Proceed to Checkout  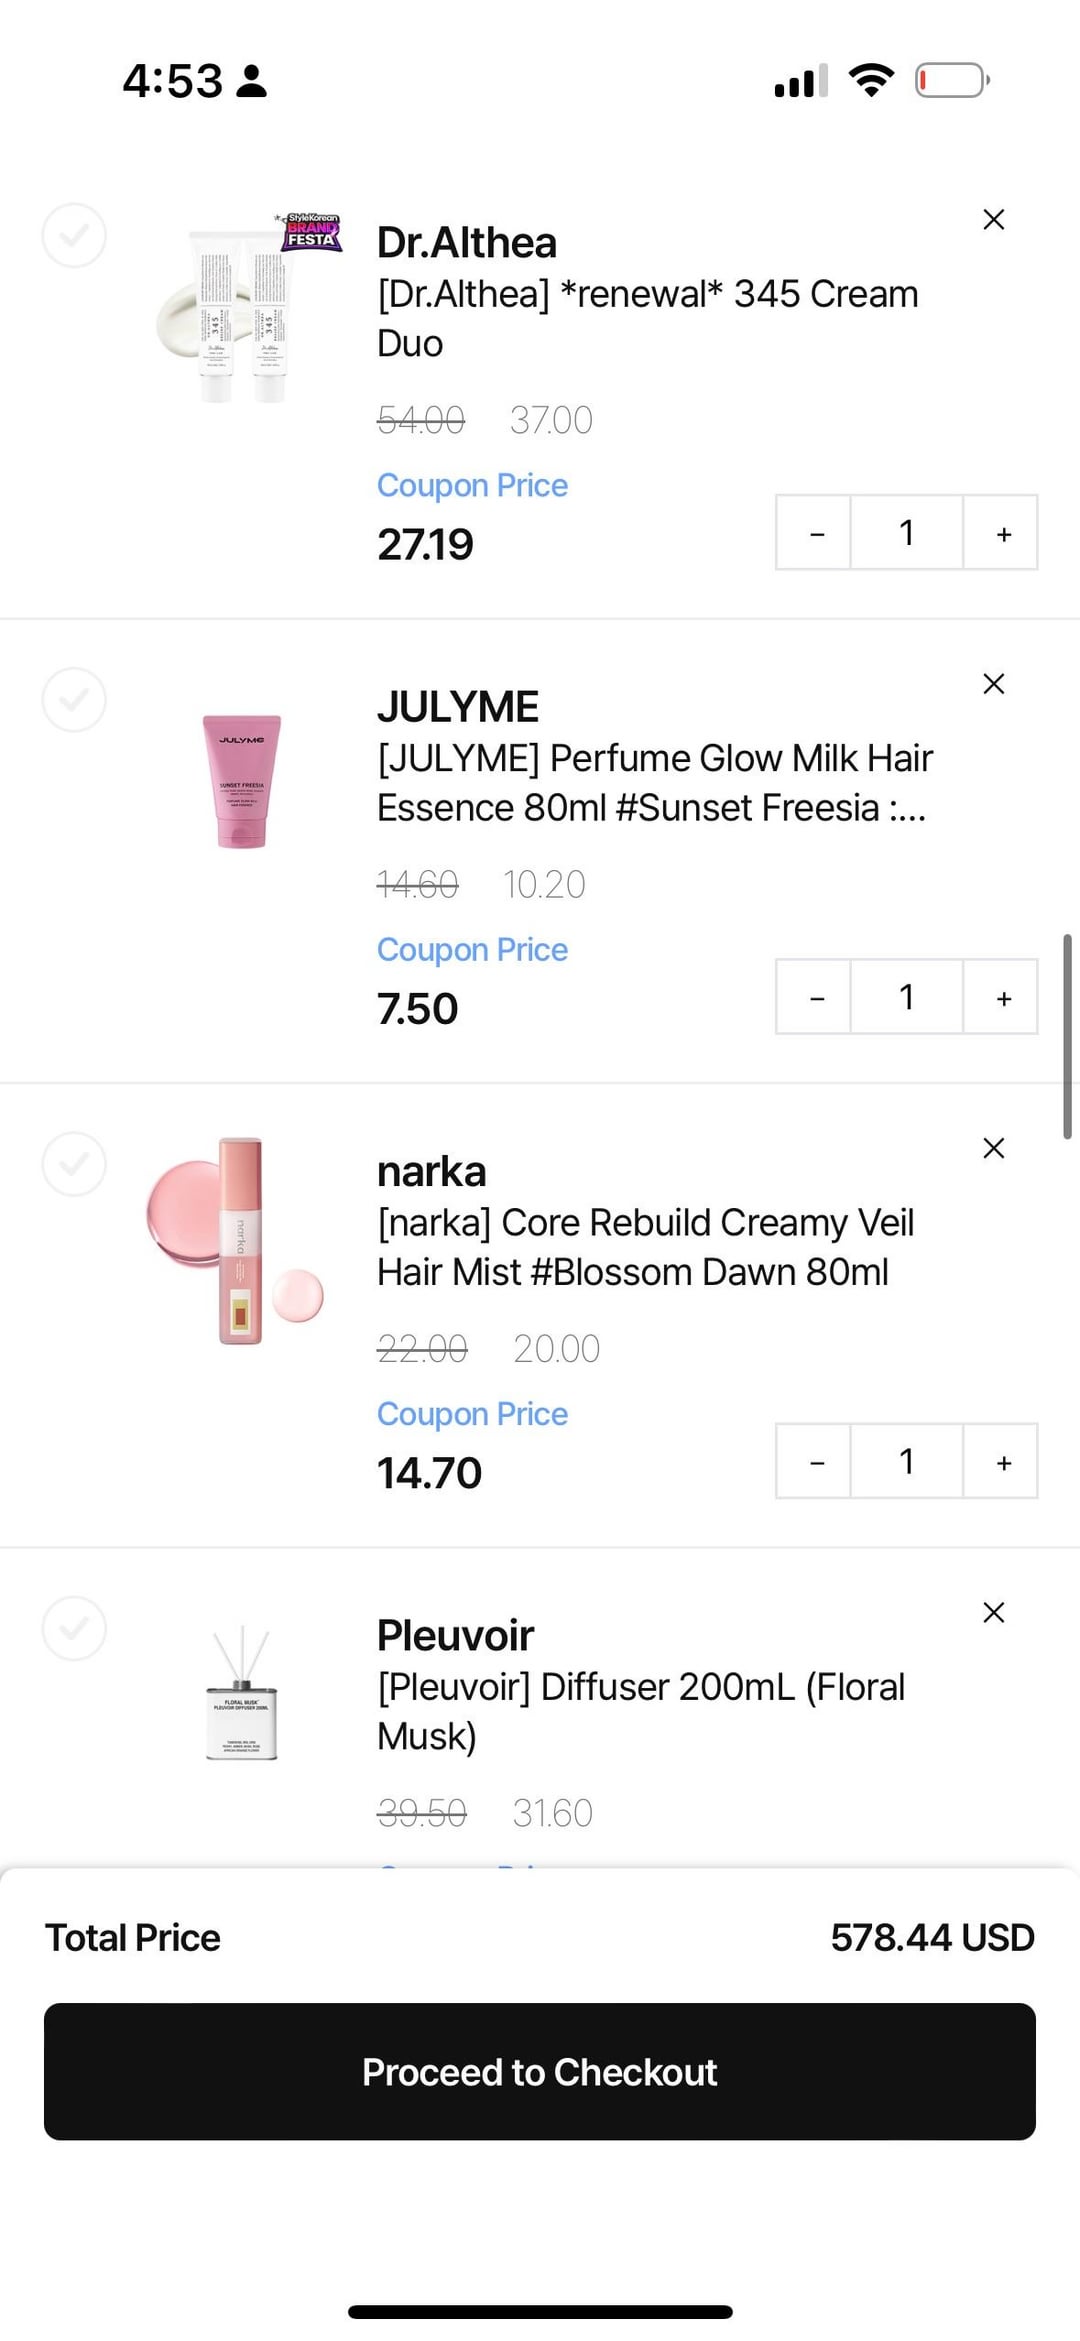540,2072
